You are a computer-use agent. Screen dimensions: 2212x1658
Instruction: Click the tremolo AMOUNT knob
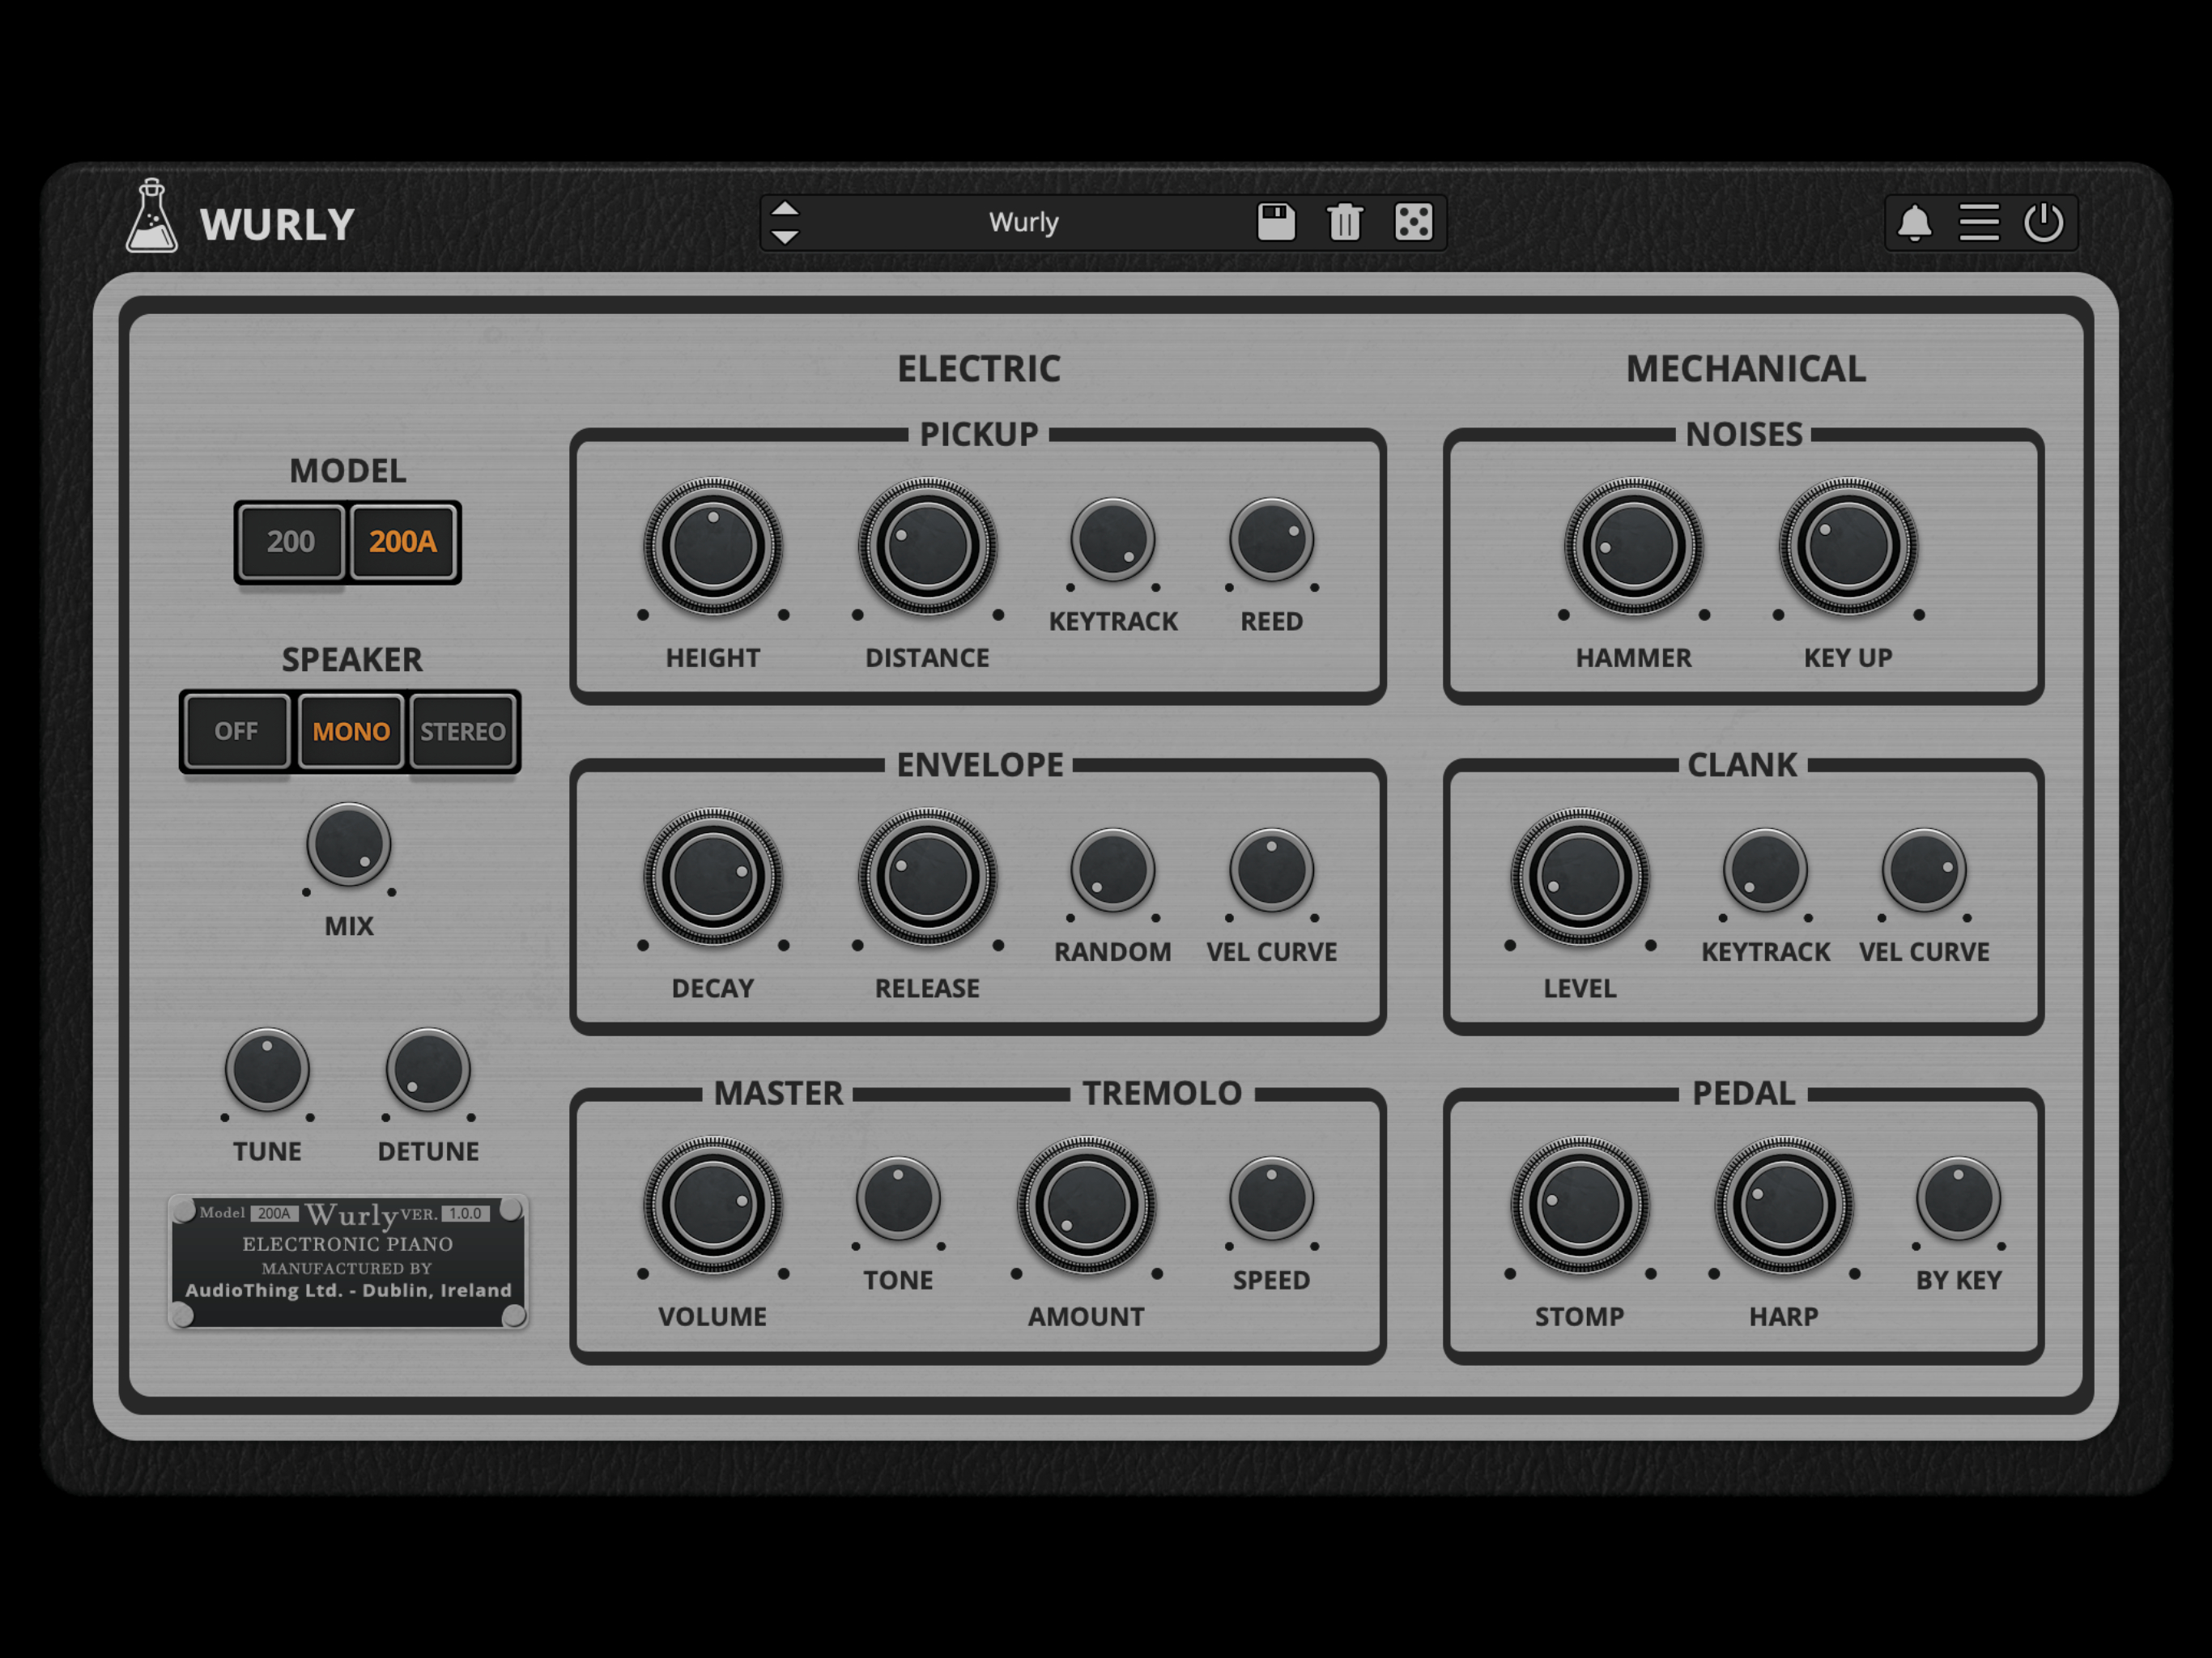[1087, 1205]
